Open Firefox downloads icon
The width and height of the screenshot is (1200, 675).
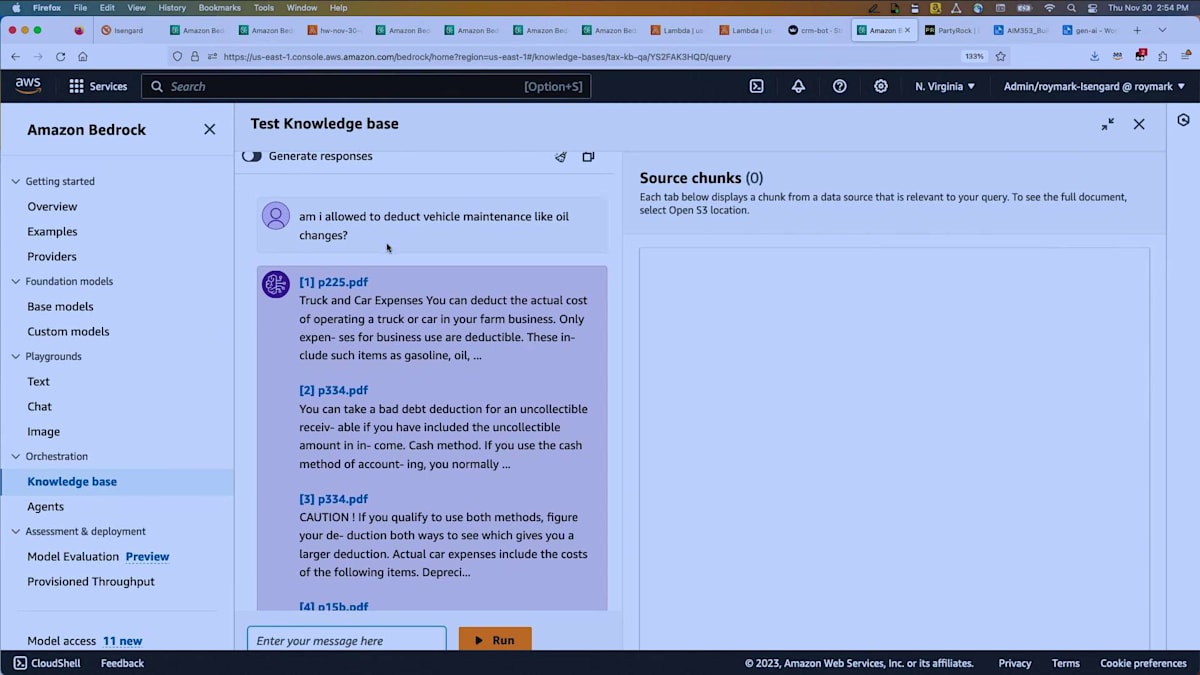click(x=1095, y=57)
